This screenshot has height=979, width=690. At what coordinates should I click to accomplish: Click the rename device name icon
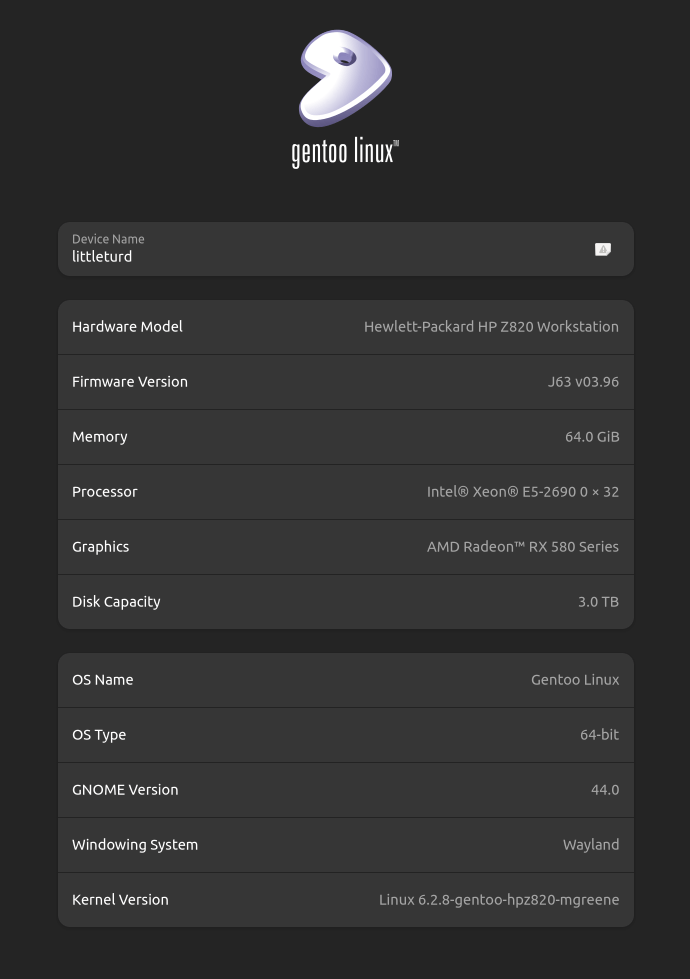point(603,249)
